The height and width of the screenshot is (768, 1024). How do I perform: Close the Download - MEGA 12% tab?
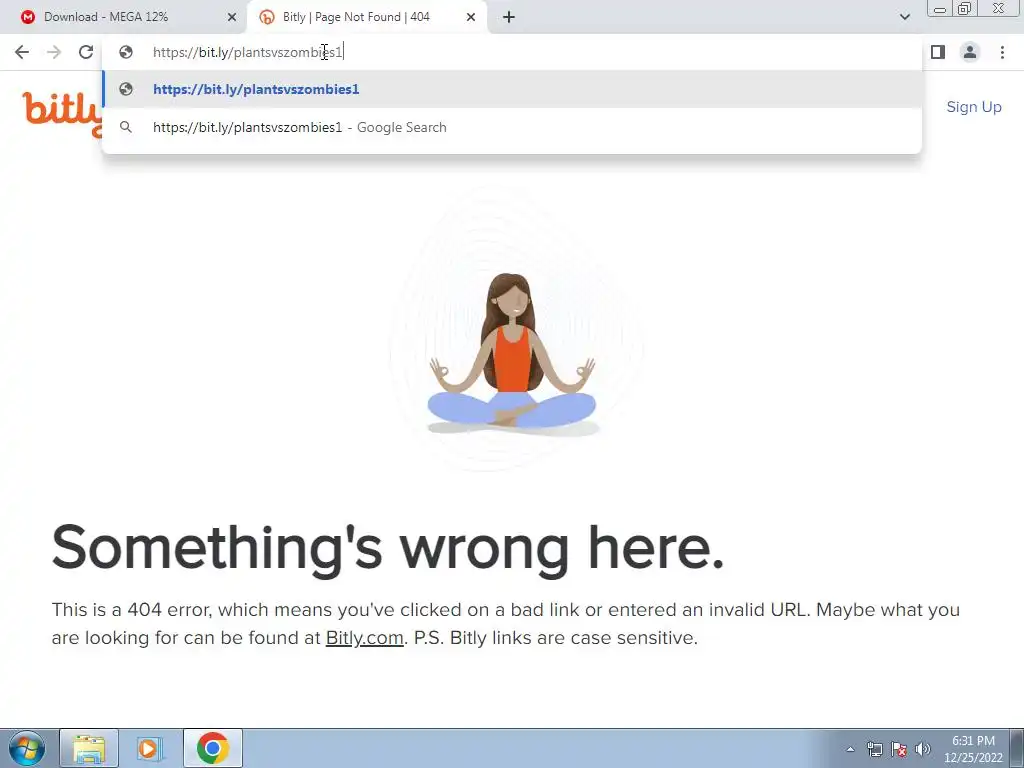click(232, 18)
